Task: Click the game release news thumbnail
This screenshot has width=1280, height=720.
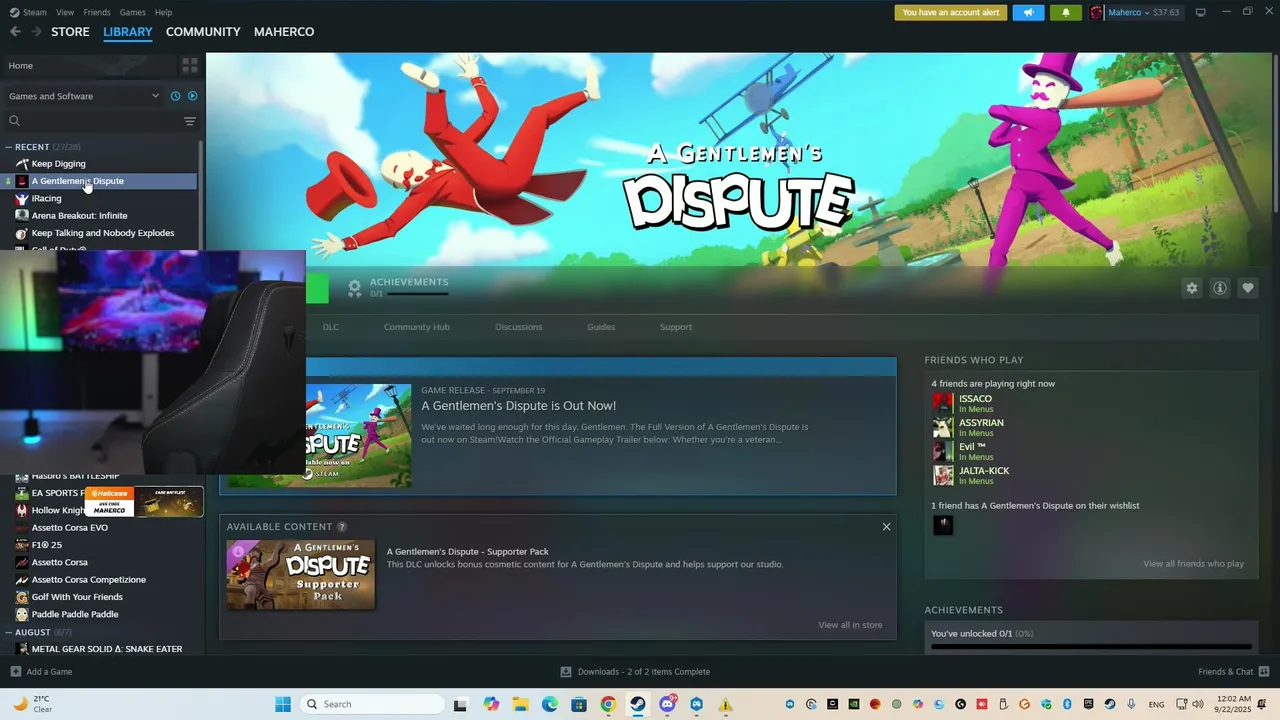Action: click(358, 436)
